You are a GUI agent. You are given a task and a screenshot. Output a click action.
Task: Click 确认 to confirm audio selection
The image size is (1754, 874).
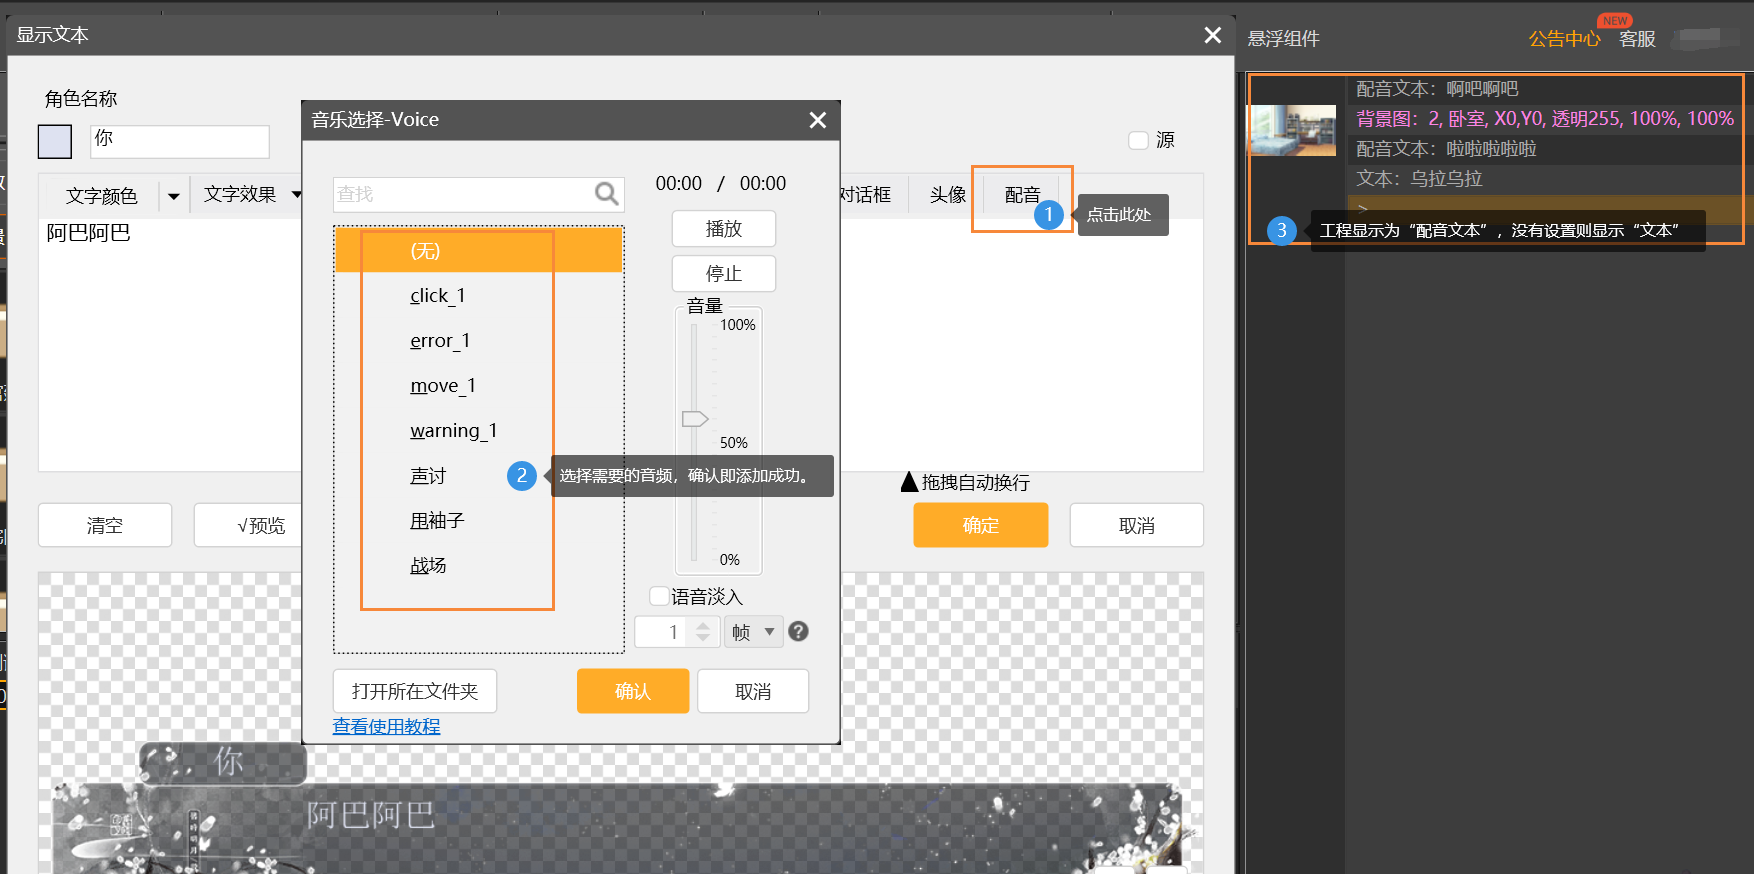[x=632, y=691]
